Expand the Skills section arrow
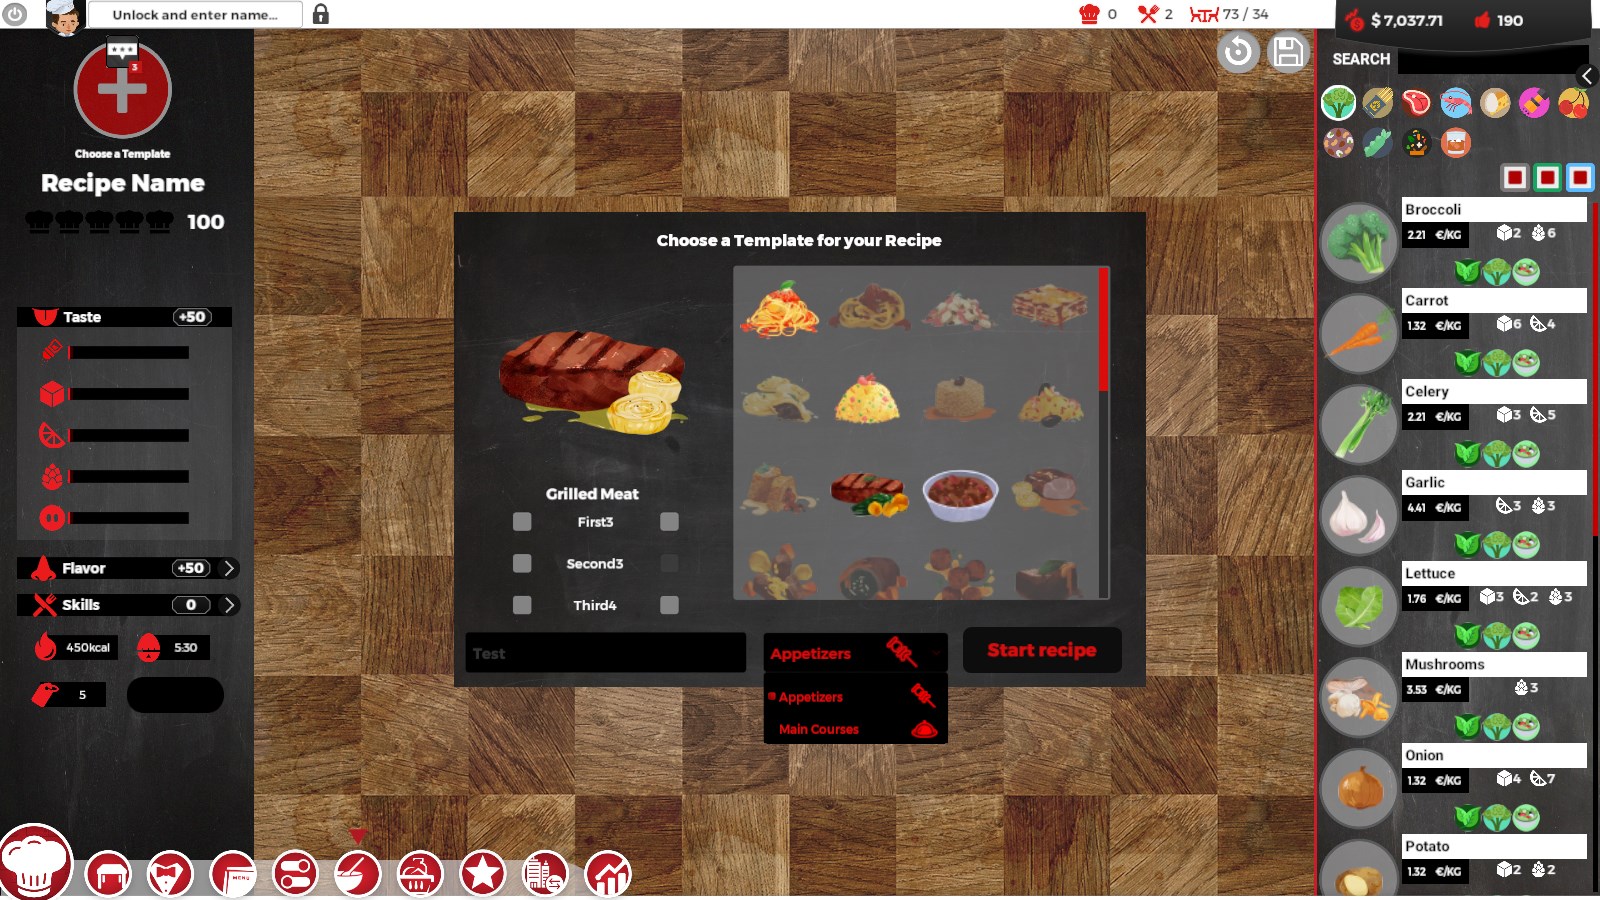1600x900 pixels. [229, 605]
